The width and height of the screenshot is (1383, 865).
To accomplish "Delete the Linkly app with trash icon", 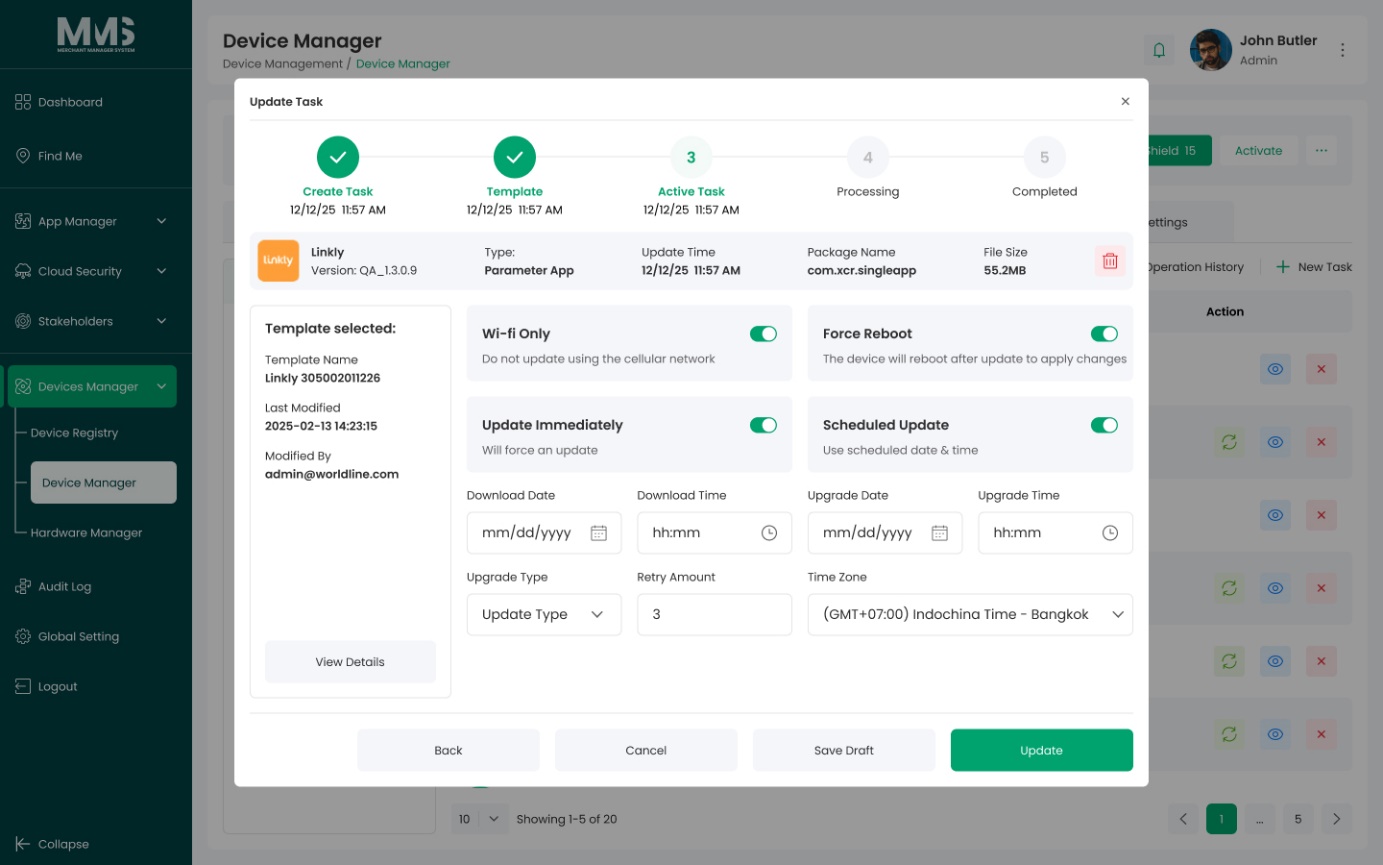I will click(1109, 261).
